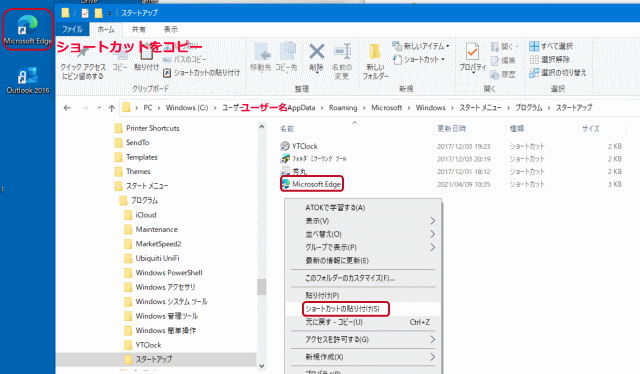
Task: Choose 最新の情報に更新(E)
Action: tap(363, 260)
